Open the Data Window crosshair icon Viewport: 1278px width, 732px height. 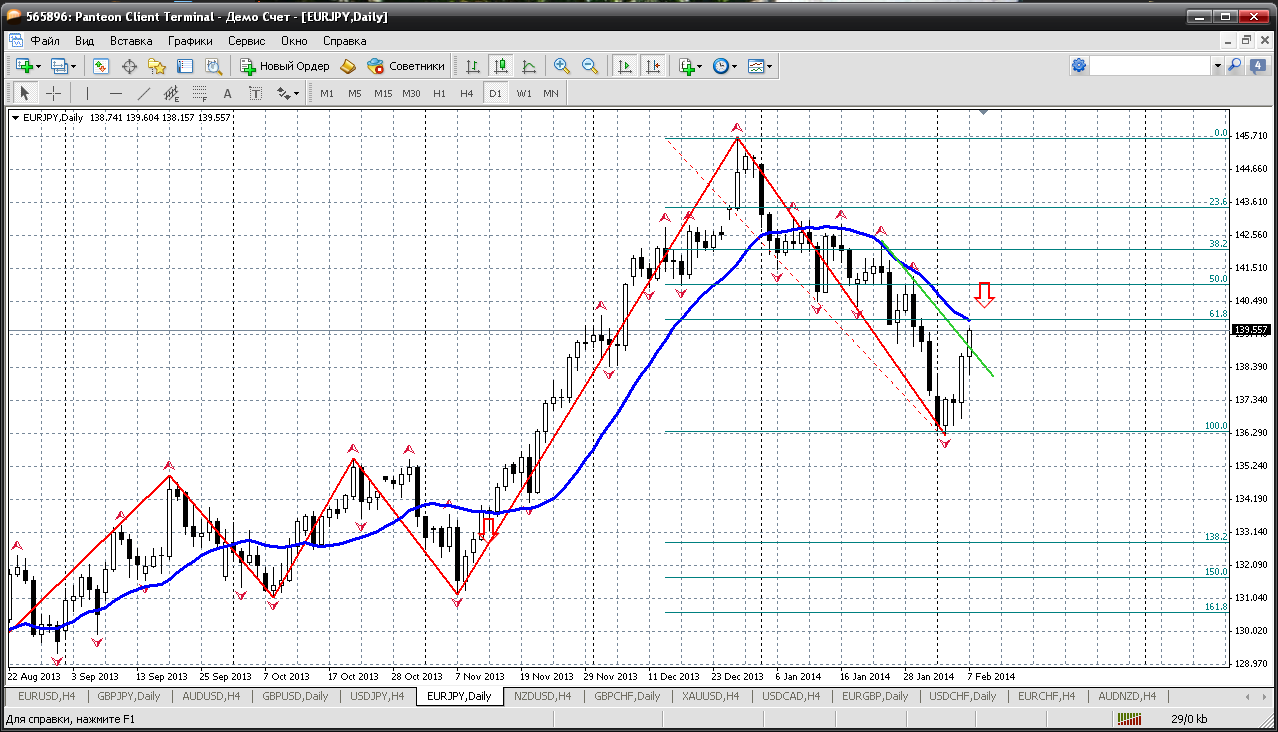point(129,66)
